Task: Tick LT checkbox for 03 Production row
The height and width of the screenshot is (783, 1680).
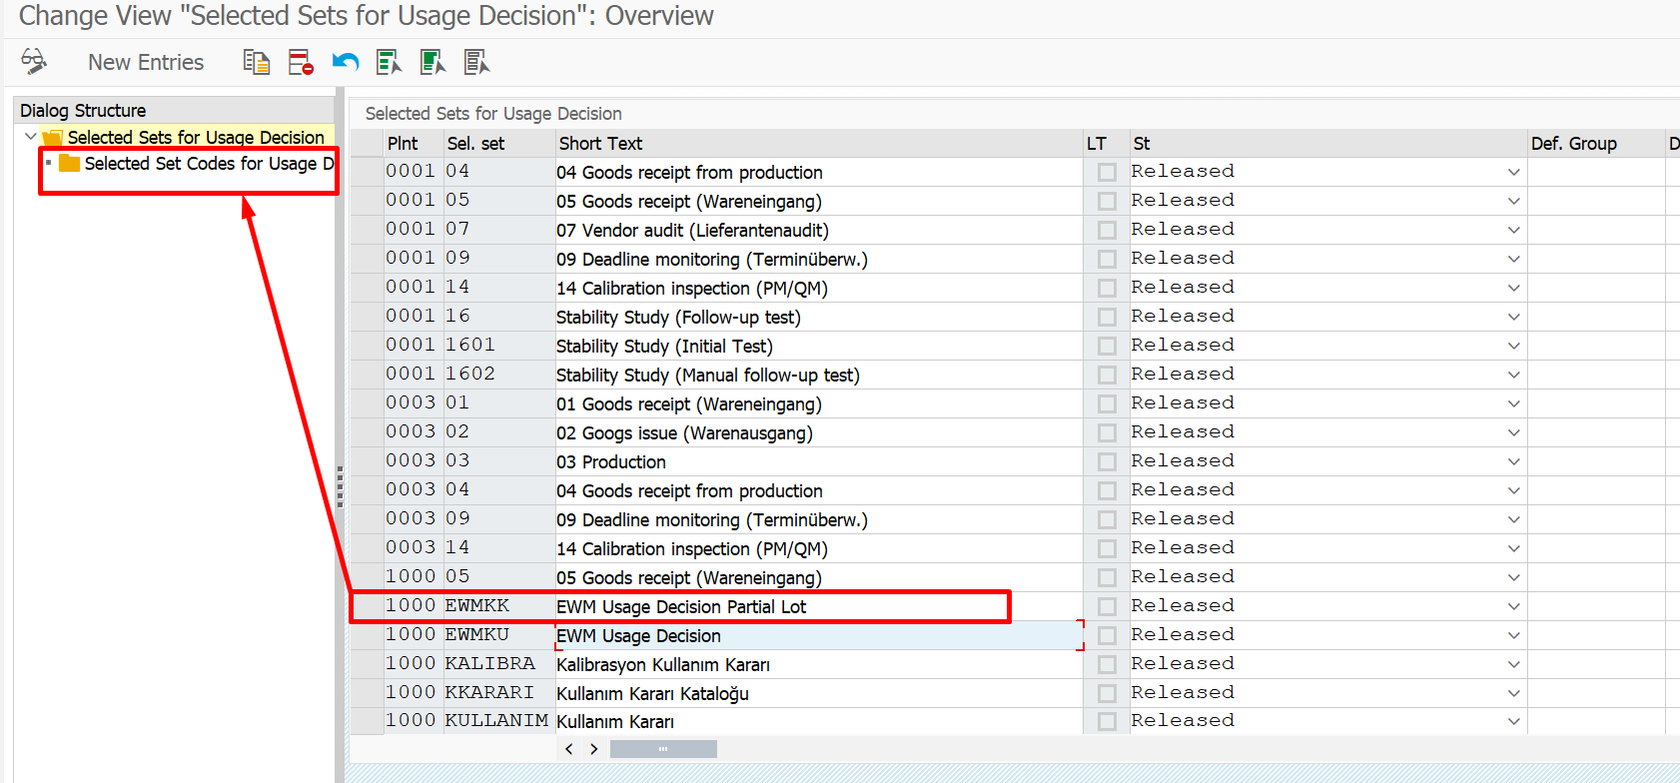Action: 1106,462
